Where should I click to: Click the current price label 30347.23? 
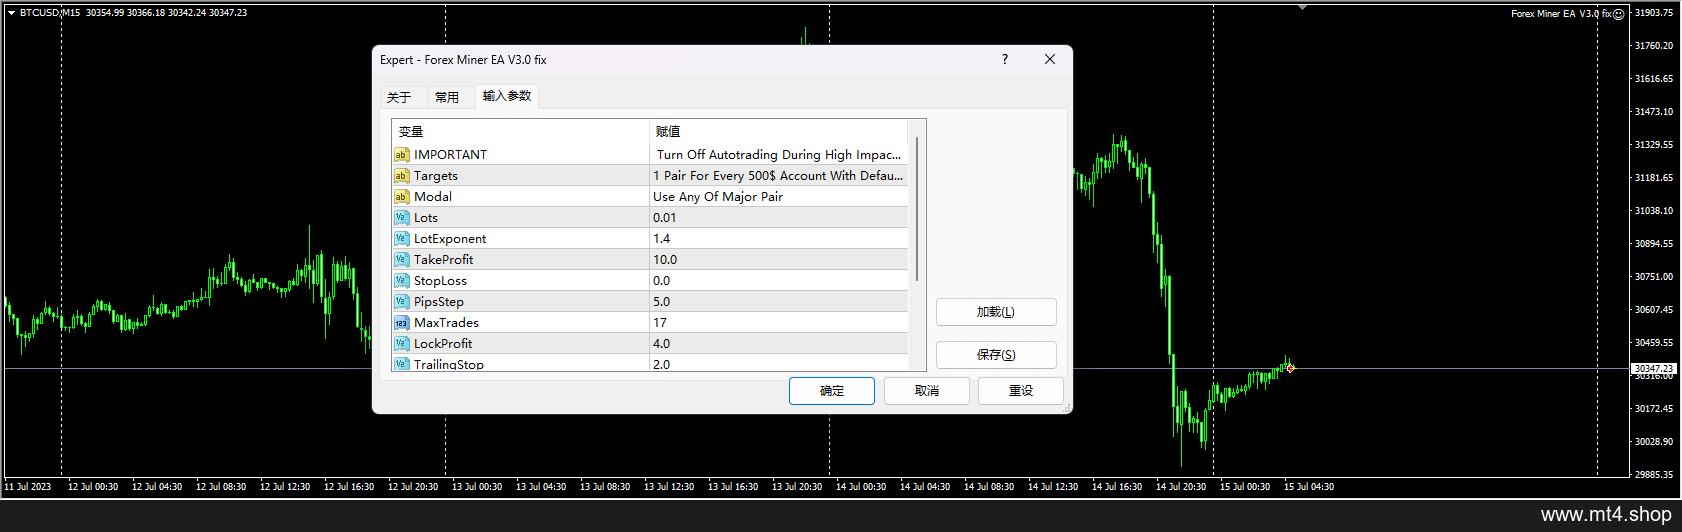1654,369
